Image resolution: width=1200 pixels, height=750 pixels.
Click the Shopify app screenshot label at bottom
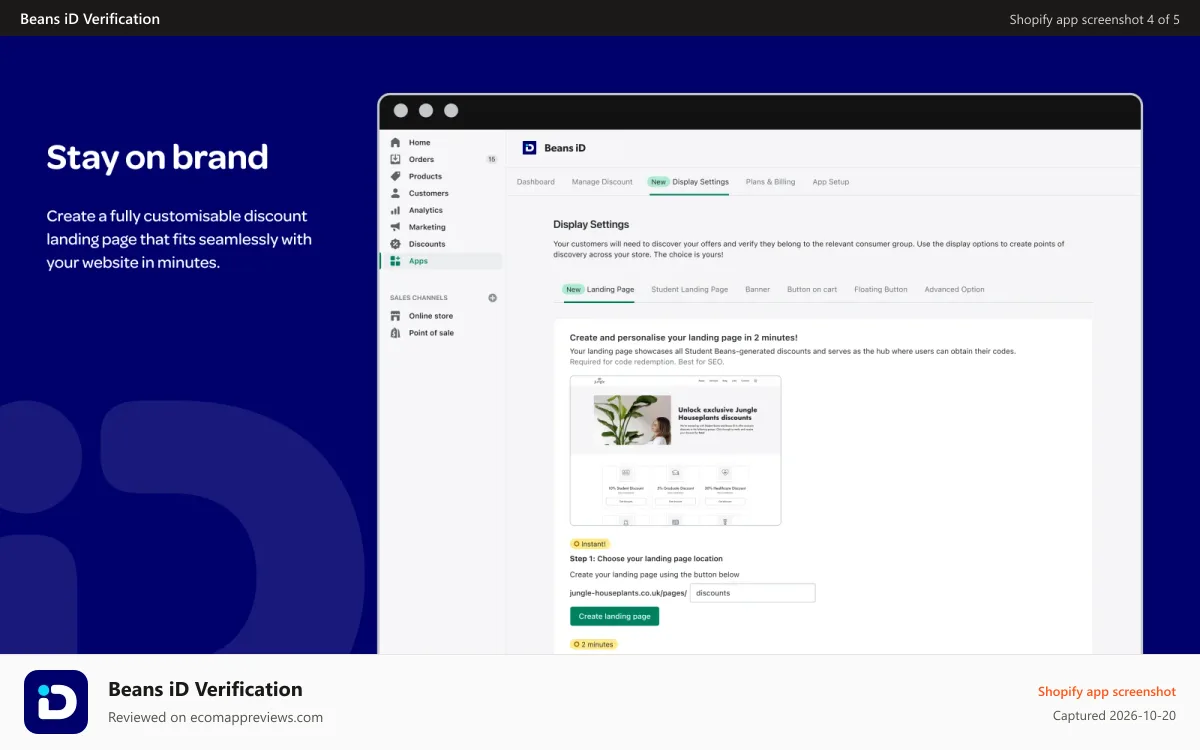[1107, 691]
